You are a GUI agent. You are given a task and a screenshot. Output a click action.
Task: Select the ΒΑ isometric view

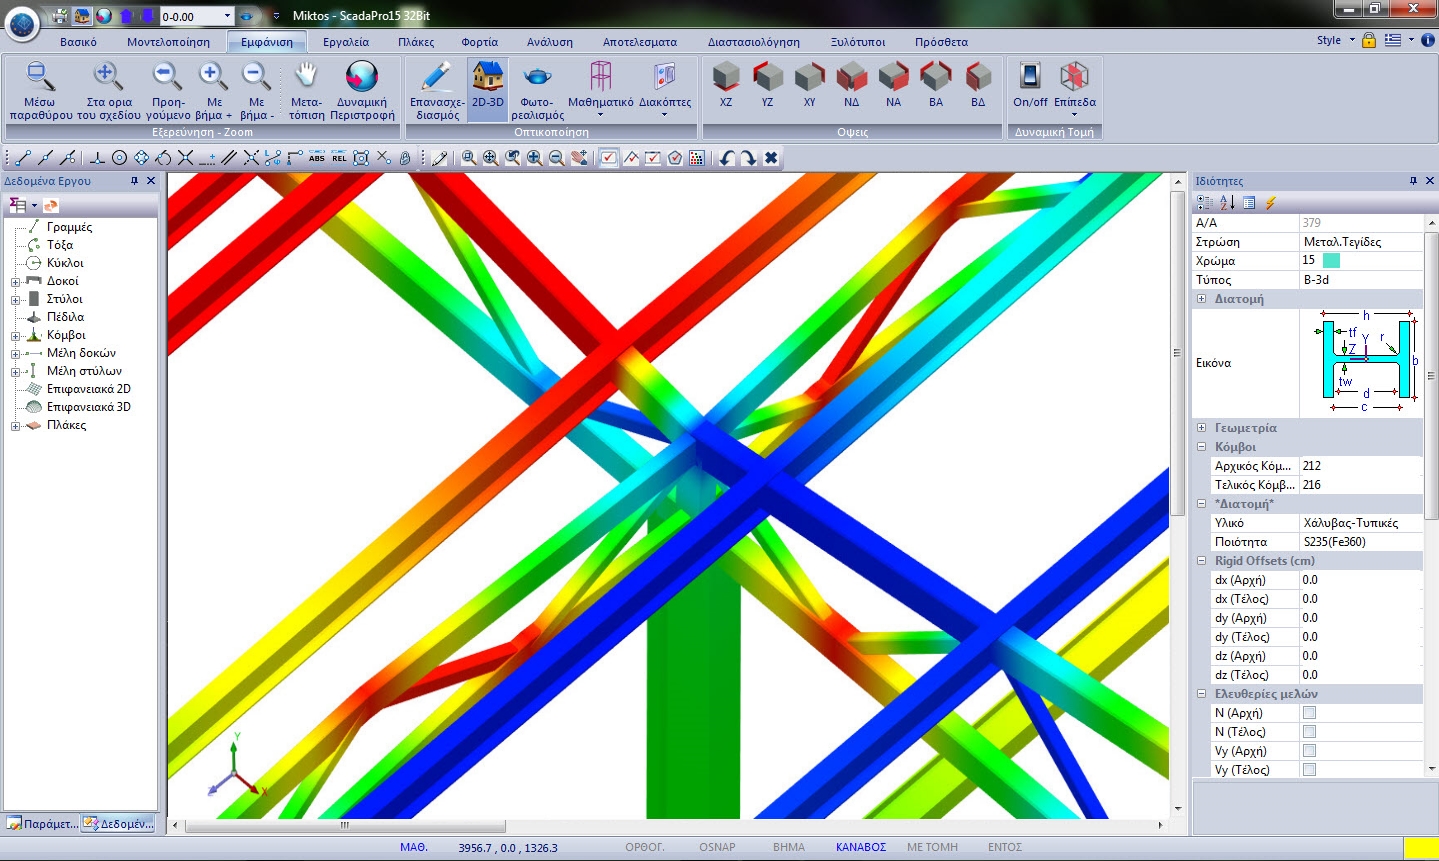(x=935, y=76)
